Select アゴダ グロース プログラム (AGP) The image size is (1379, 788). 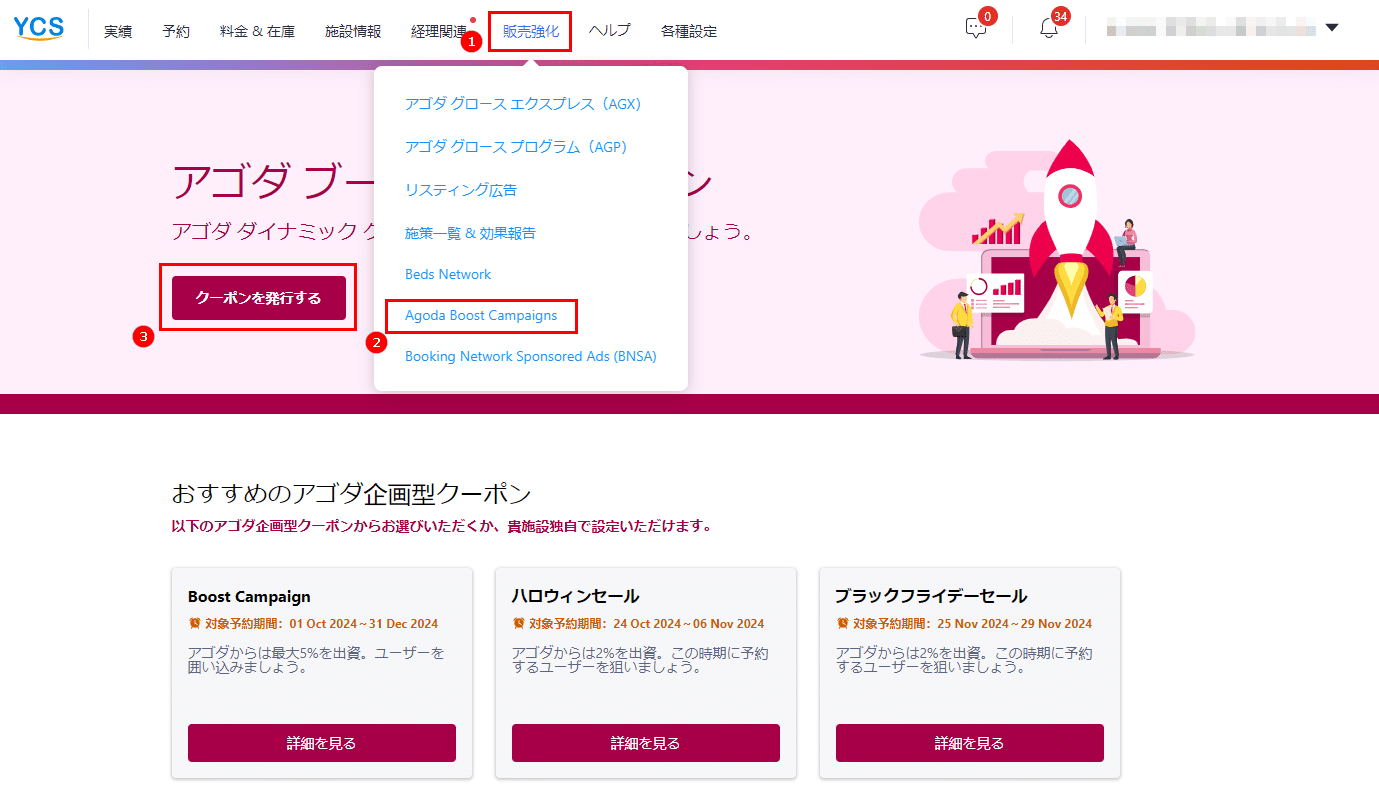pyautogui.click(x=516, y=147)
